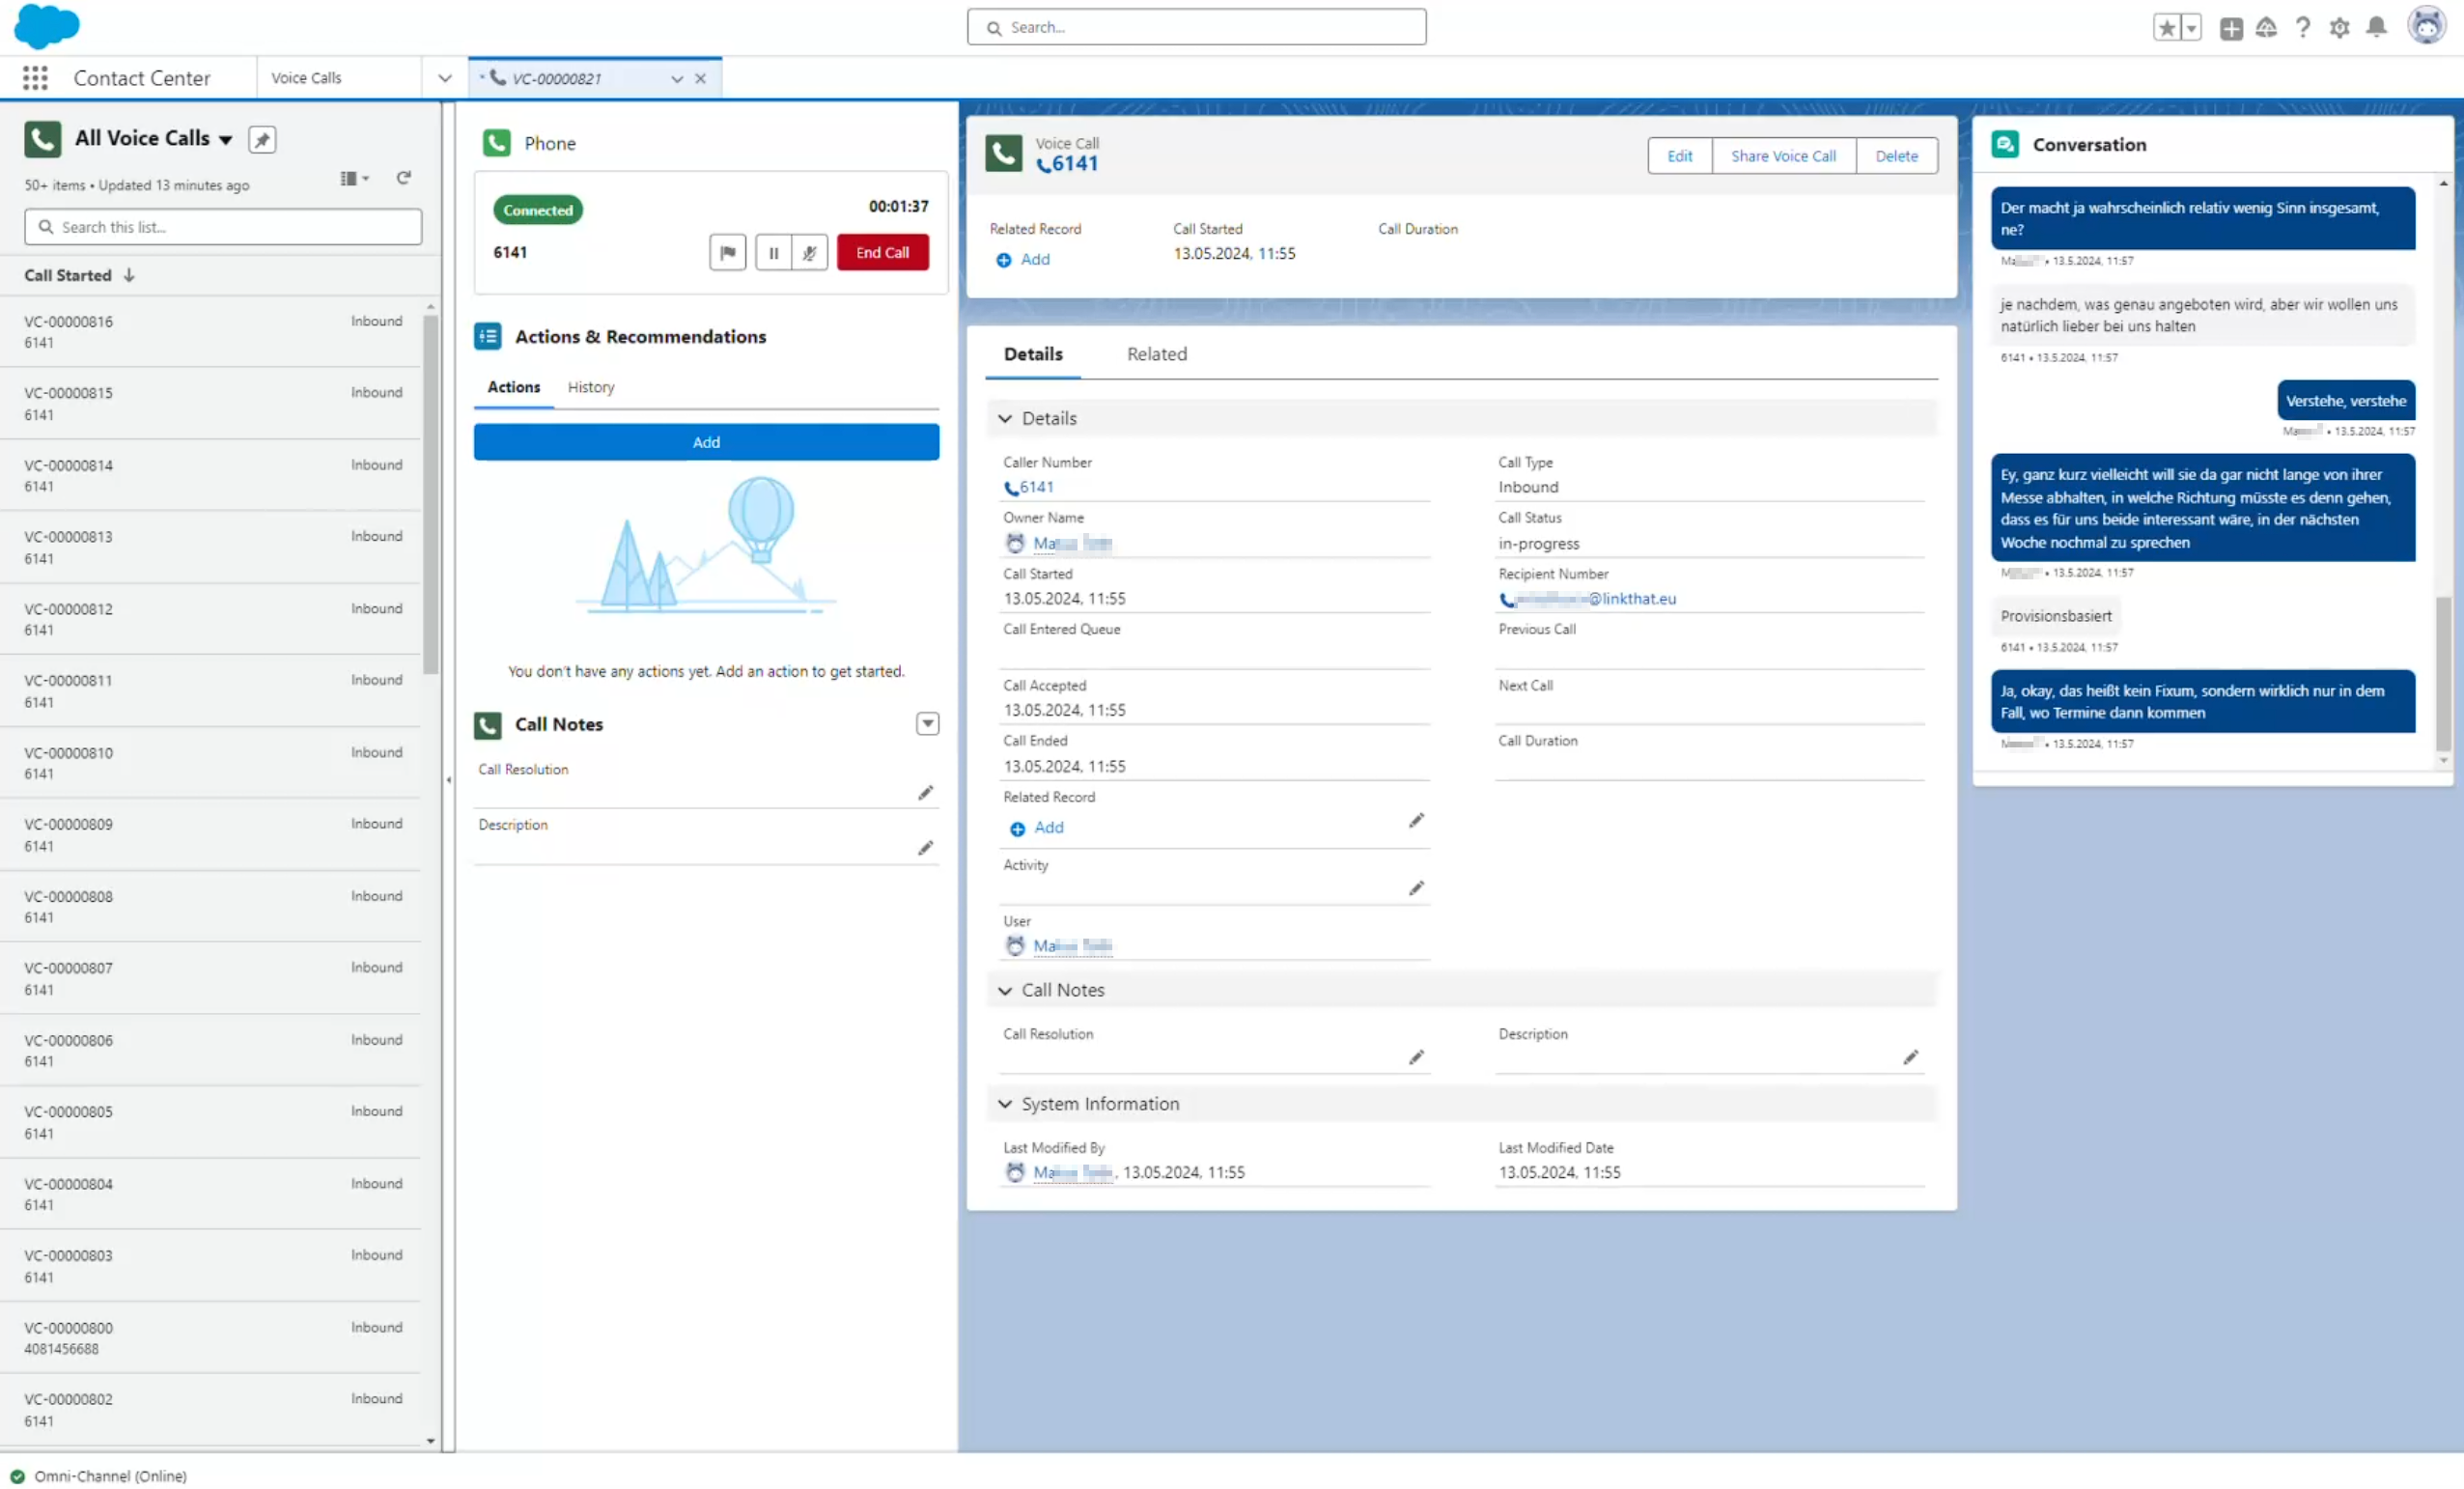Open the All Voice Calls list view dropdown

pyautogui.click(x=226, y=140)
